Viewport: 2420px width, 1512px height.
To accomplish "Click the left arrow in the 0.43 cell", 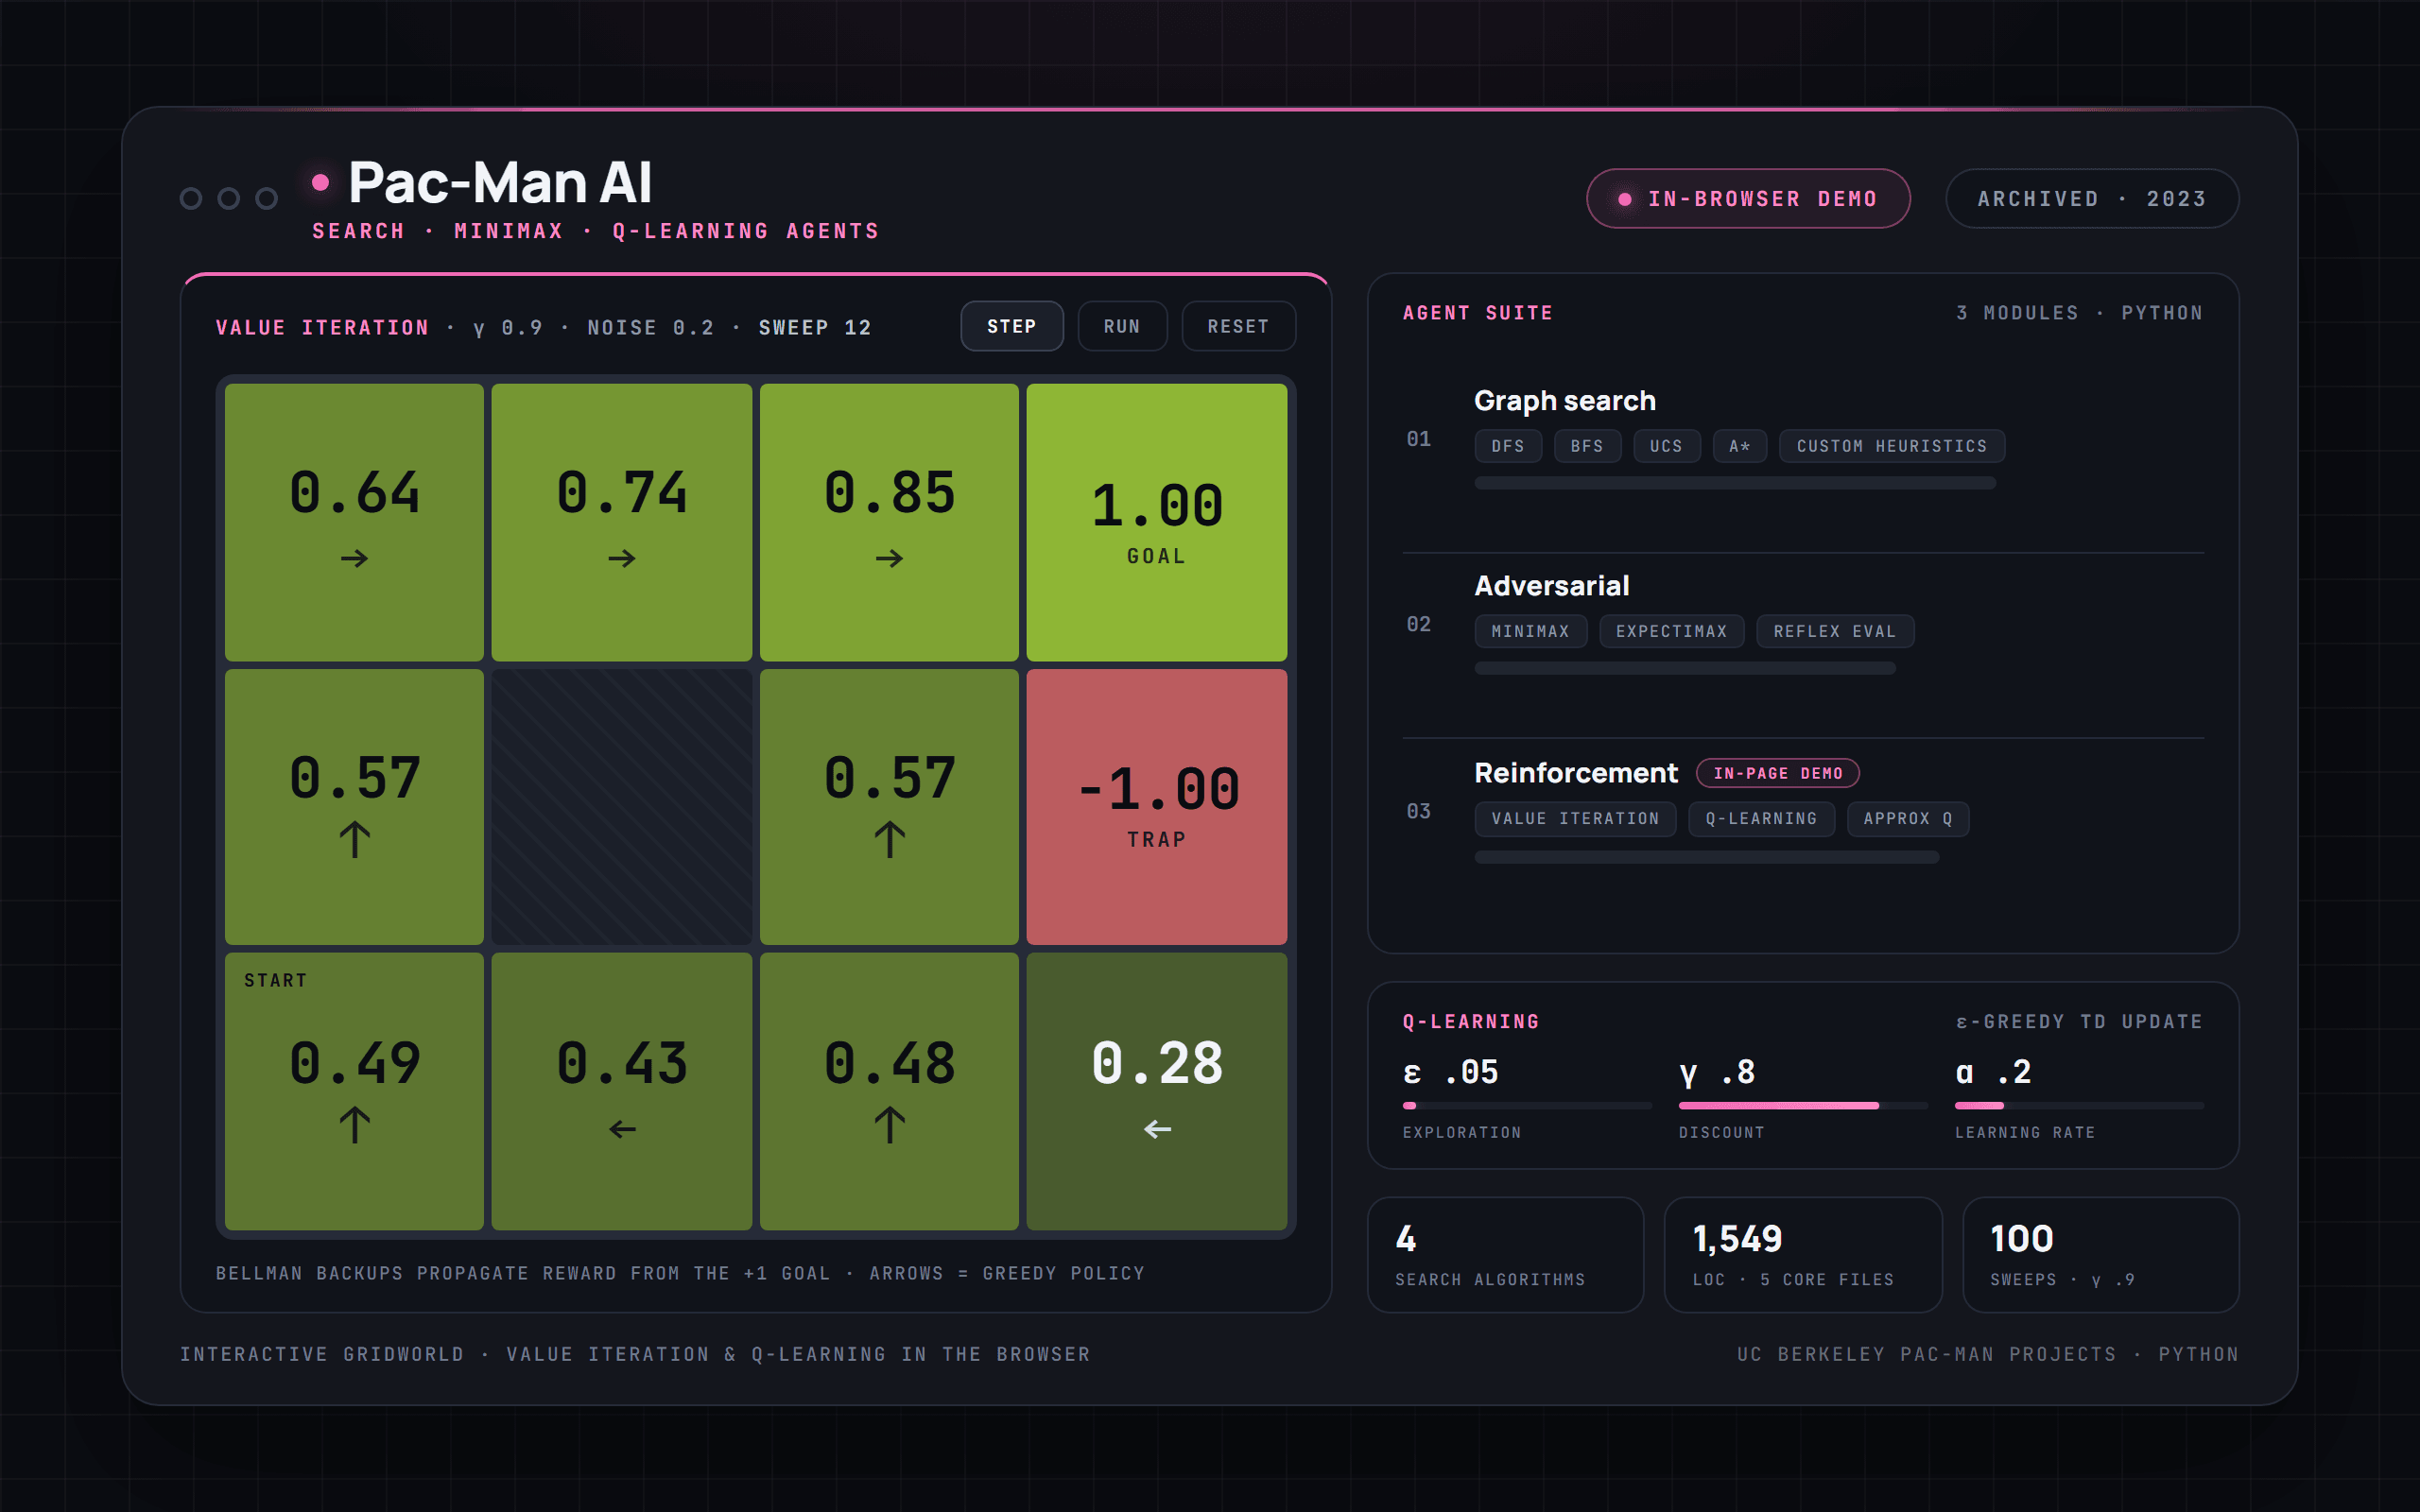I will tap(622, 1129).
